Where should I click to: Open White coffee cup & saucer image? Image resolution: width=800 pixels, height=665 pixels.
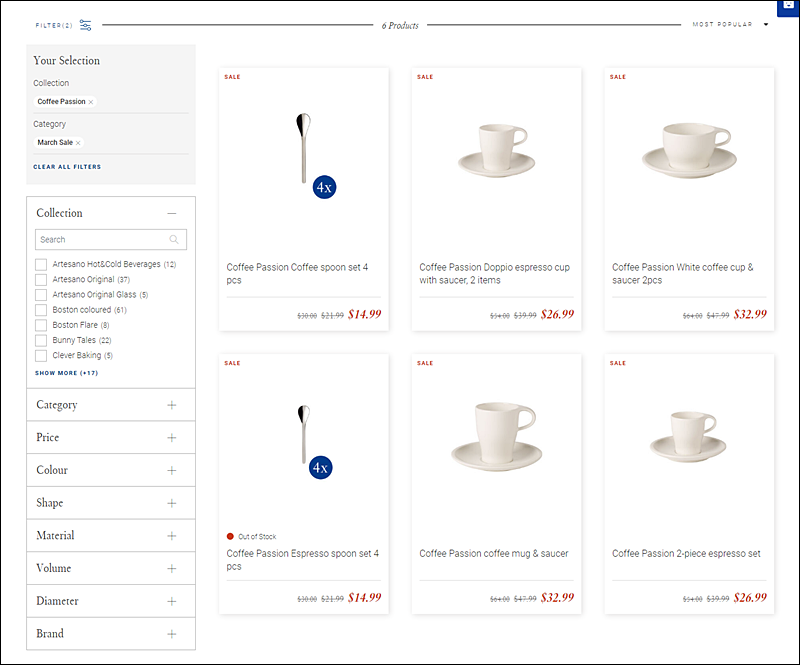tap(689, 150)
